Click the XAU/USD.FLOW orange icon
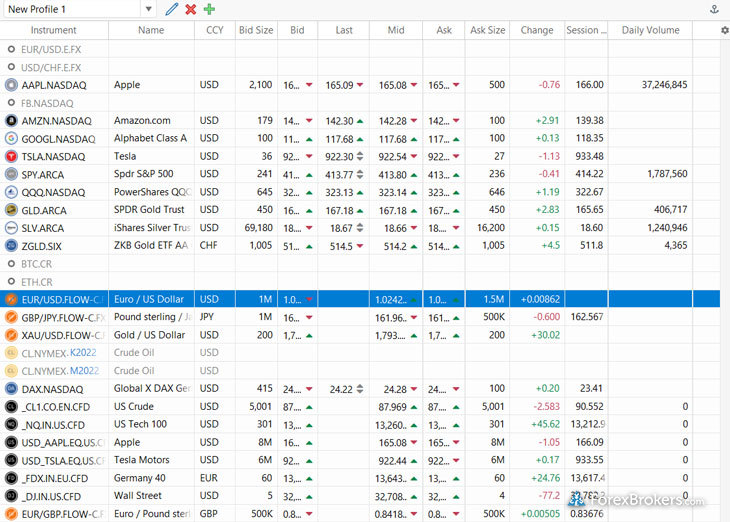730x522 pixels. click(x=11, y=335)
